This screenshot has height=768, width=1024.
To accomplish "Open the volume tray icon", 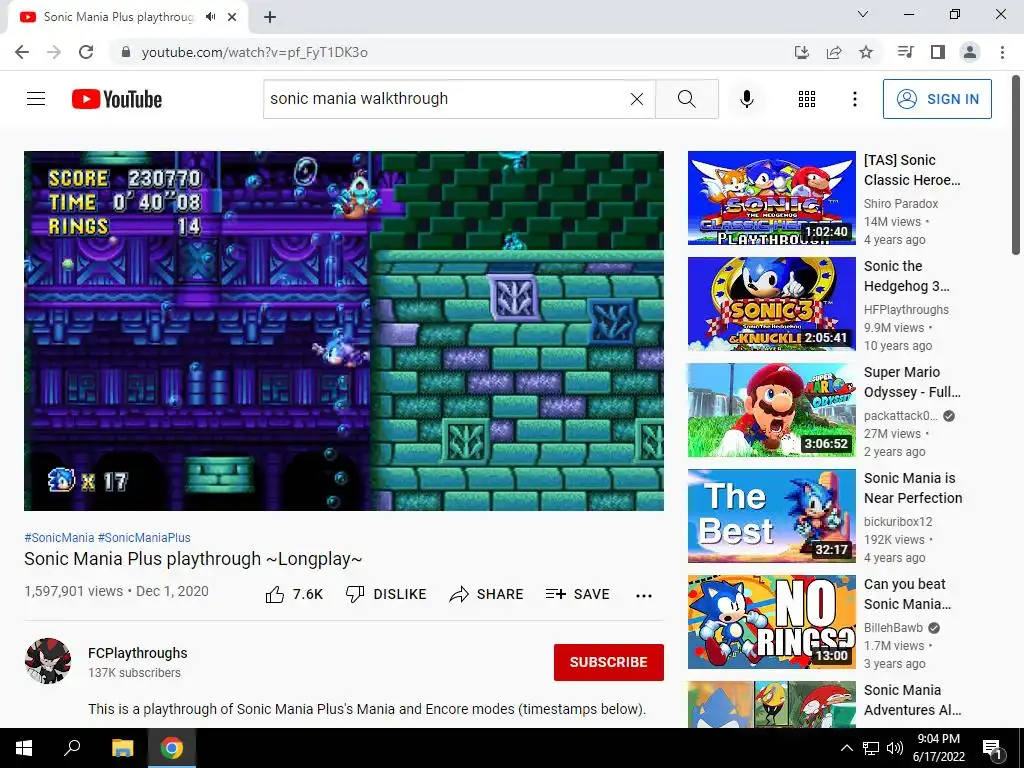I will [x=895, y=748].
